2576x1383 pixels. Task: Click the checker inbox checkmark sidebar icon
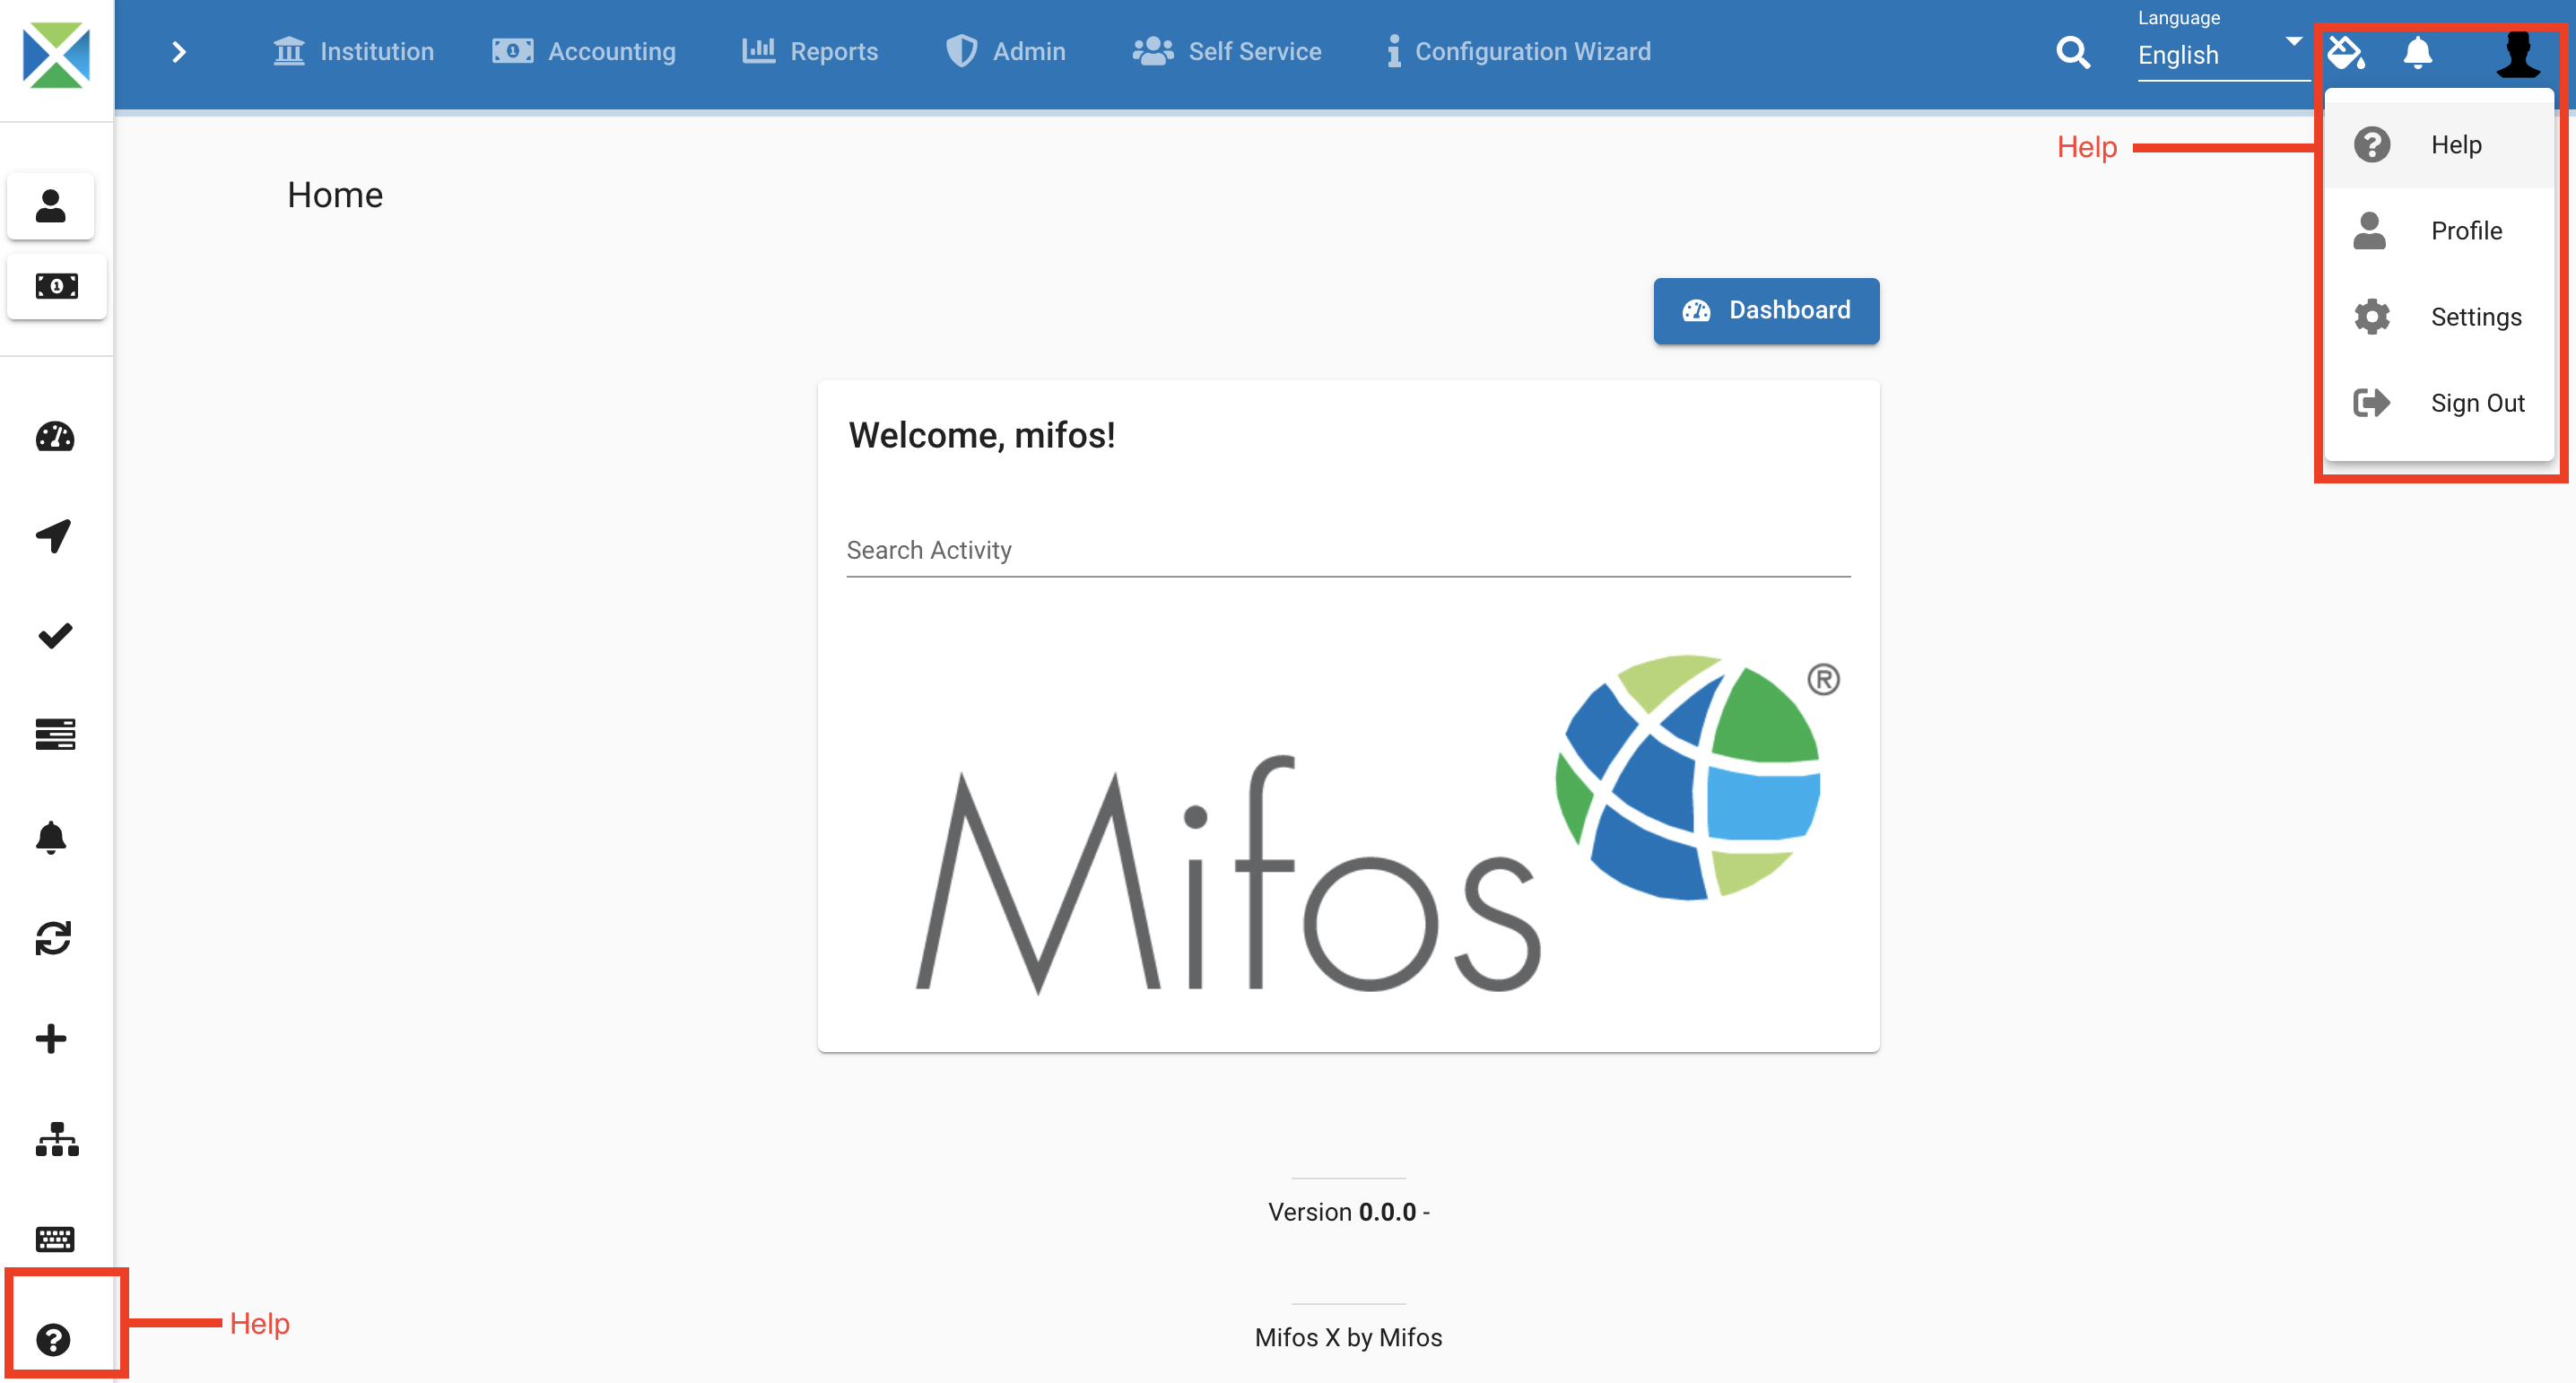55,636
